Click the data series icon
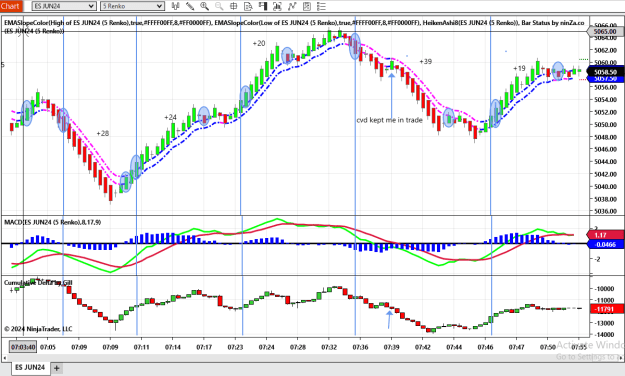 [x=277, y=6]
